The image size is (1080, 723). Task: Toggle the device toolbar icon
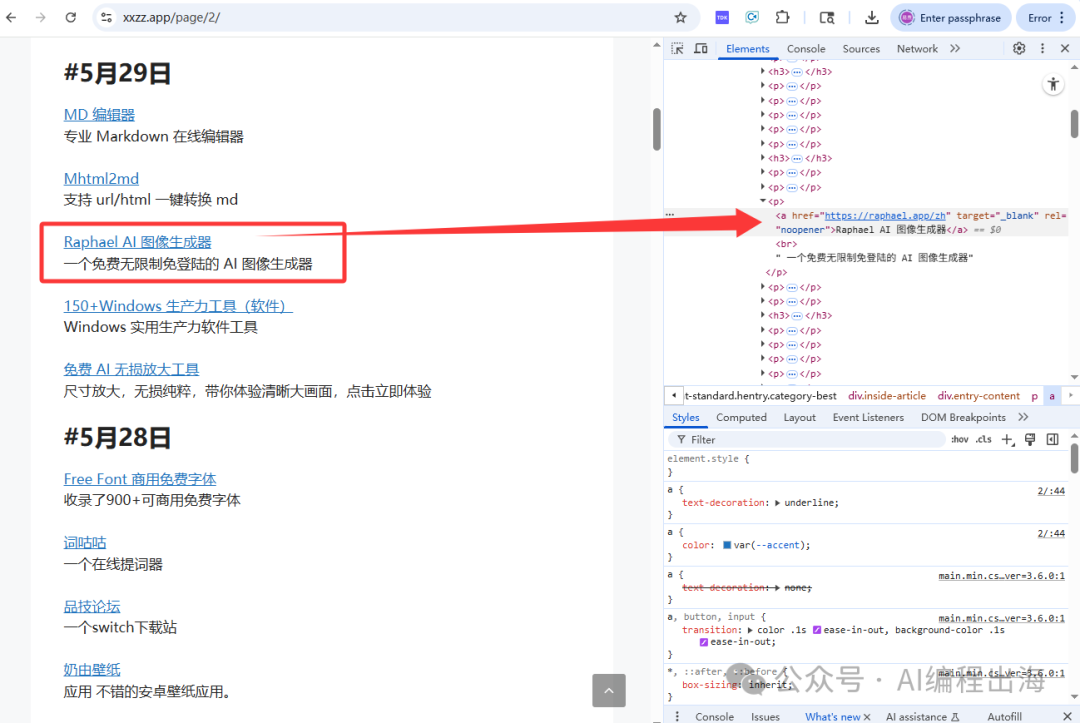click(700, 48)
